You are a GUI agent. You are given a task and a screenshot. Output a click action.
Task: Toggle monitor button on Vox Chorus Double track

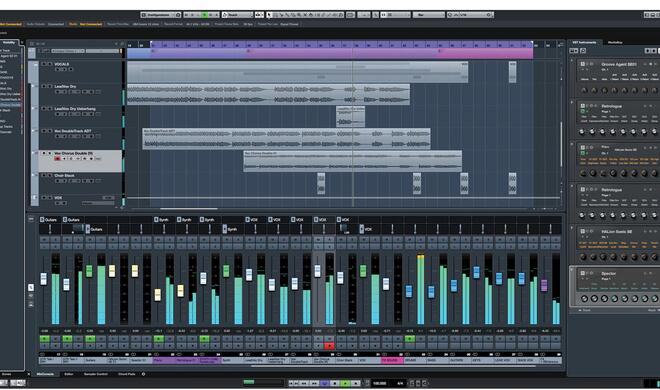[x=64, y=159]
